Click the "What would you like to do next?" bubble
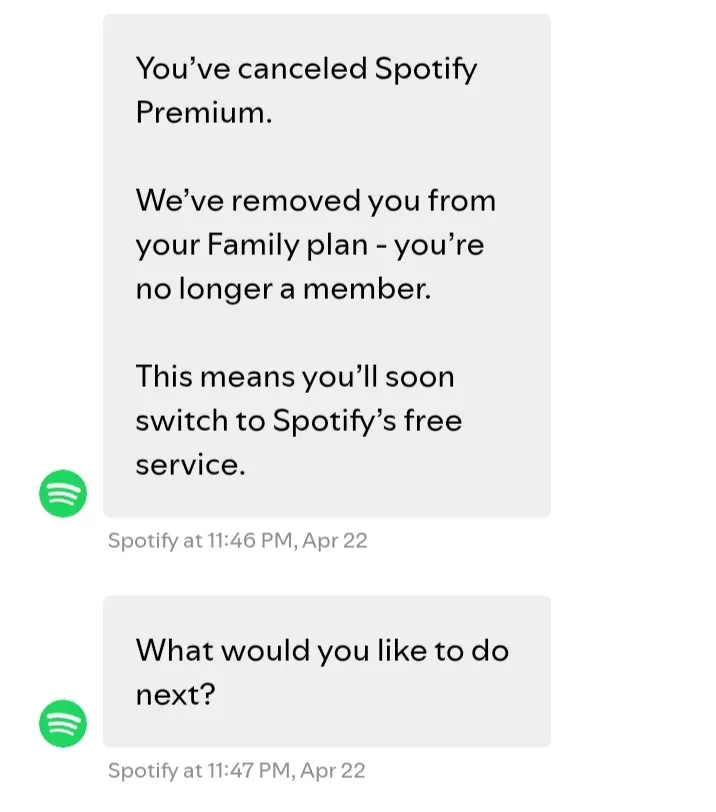 pyautogui.click(x=327, y=671)
